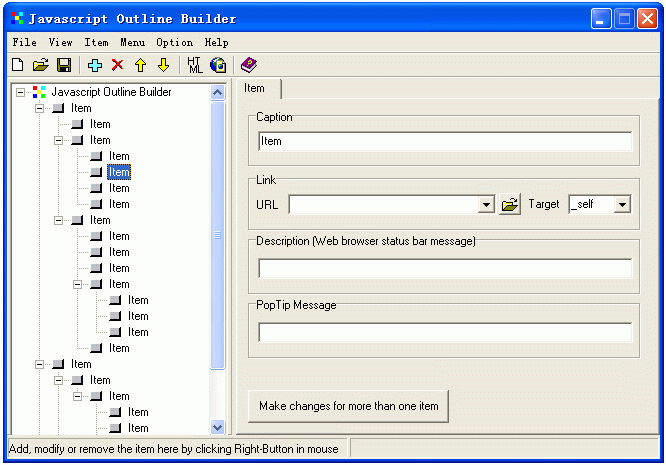Open a file with the folder toolbar icon
666x465 pixels.
41,65
